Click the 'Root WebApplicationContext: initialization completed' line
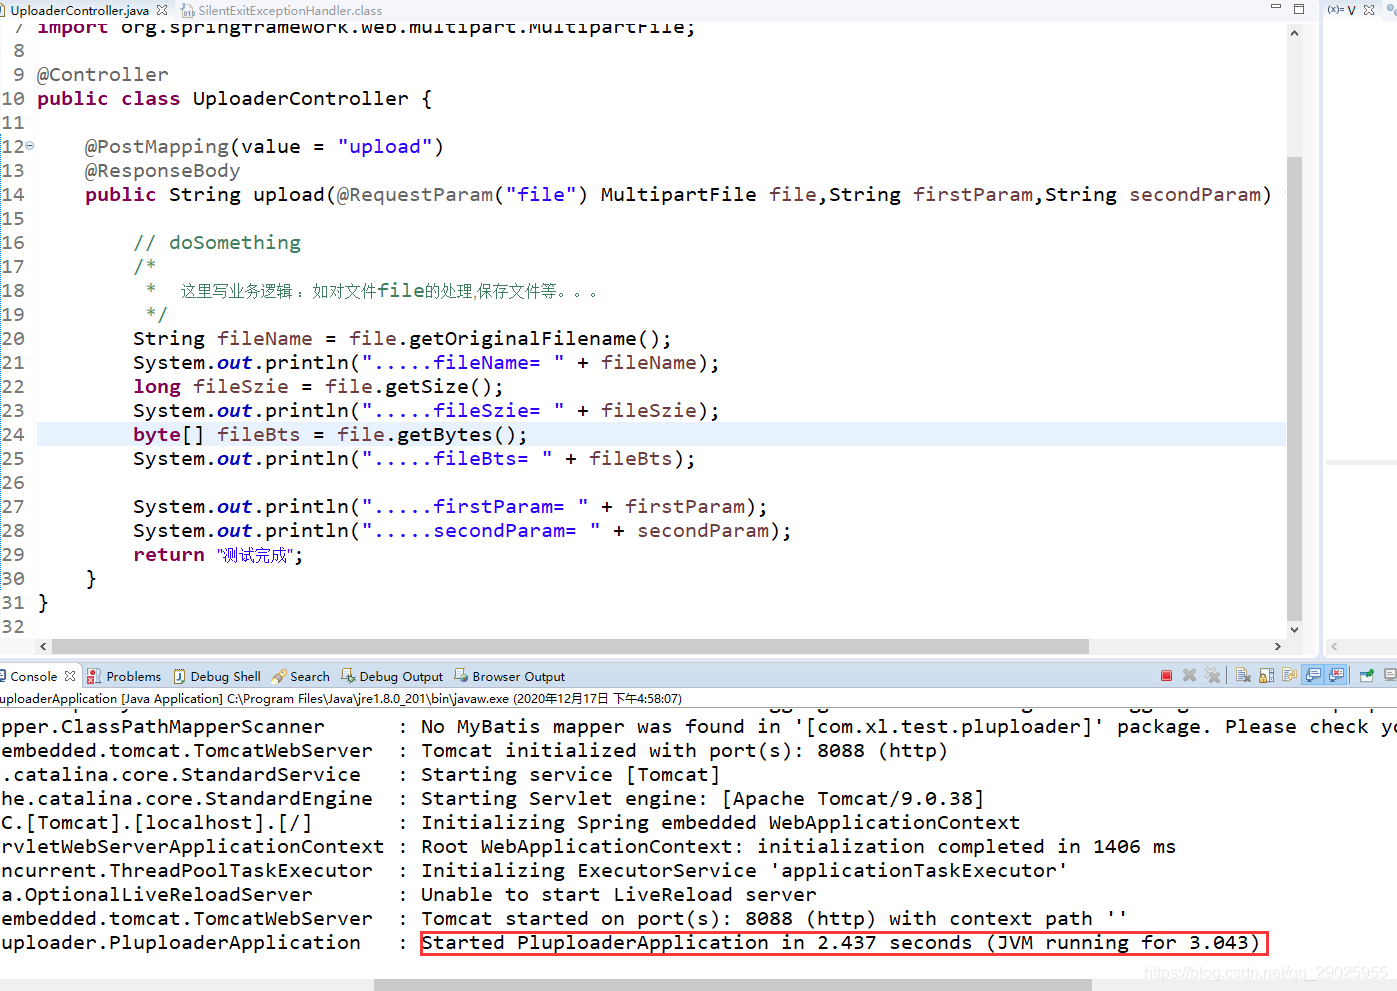The height and width of the screenshot is (991, 1397). (x=798, y=847)
